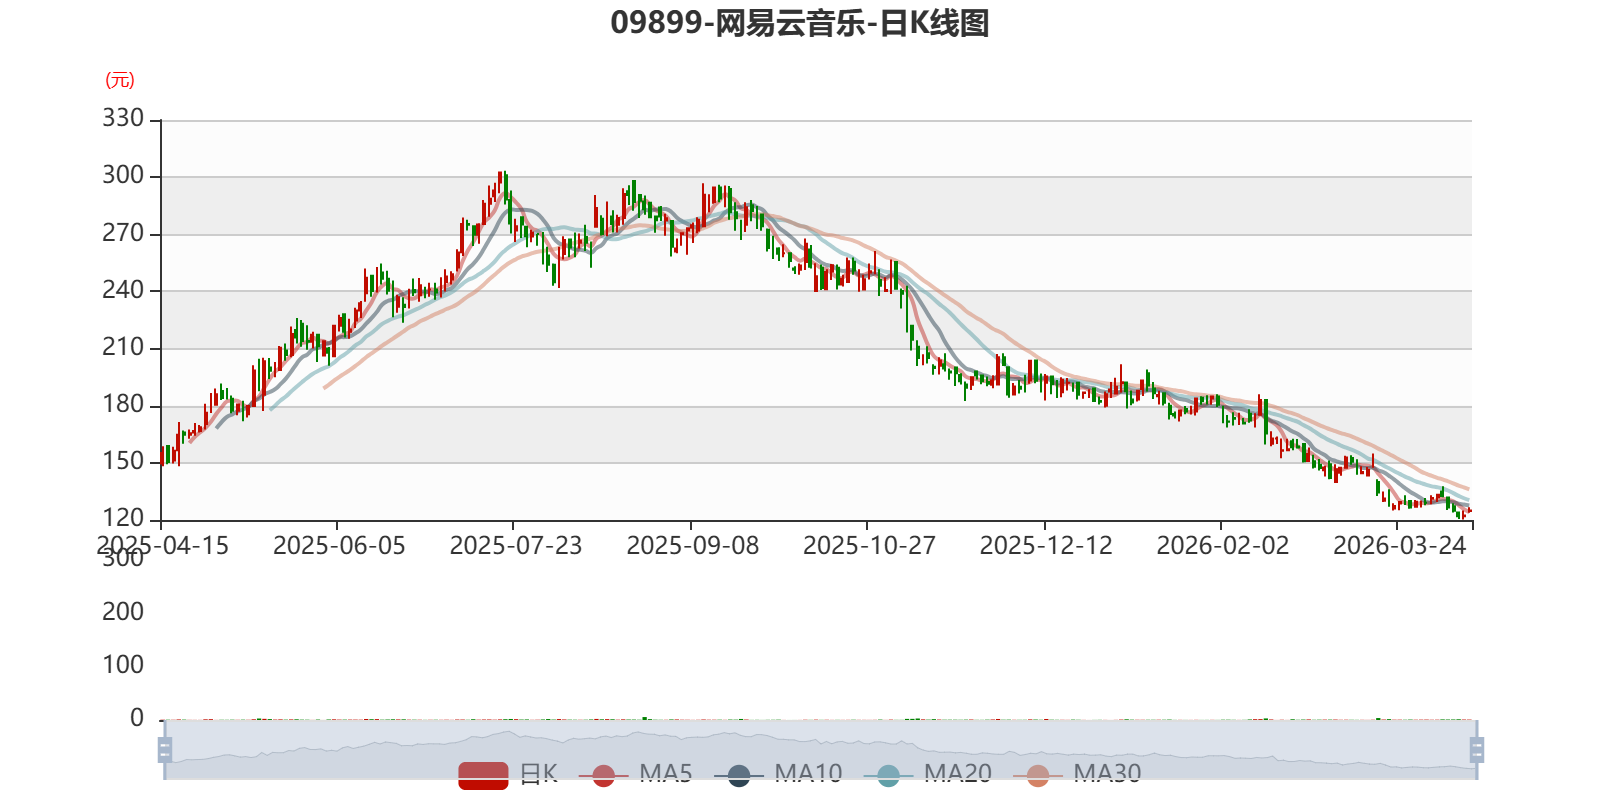Click the 100 volume axis label
Viewport: 1600px width, 800px height.
tap(123, 665)
